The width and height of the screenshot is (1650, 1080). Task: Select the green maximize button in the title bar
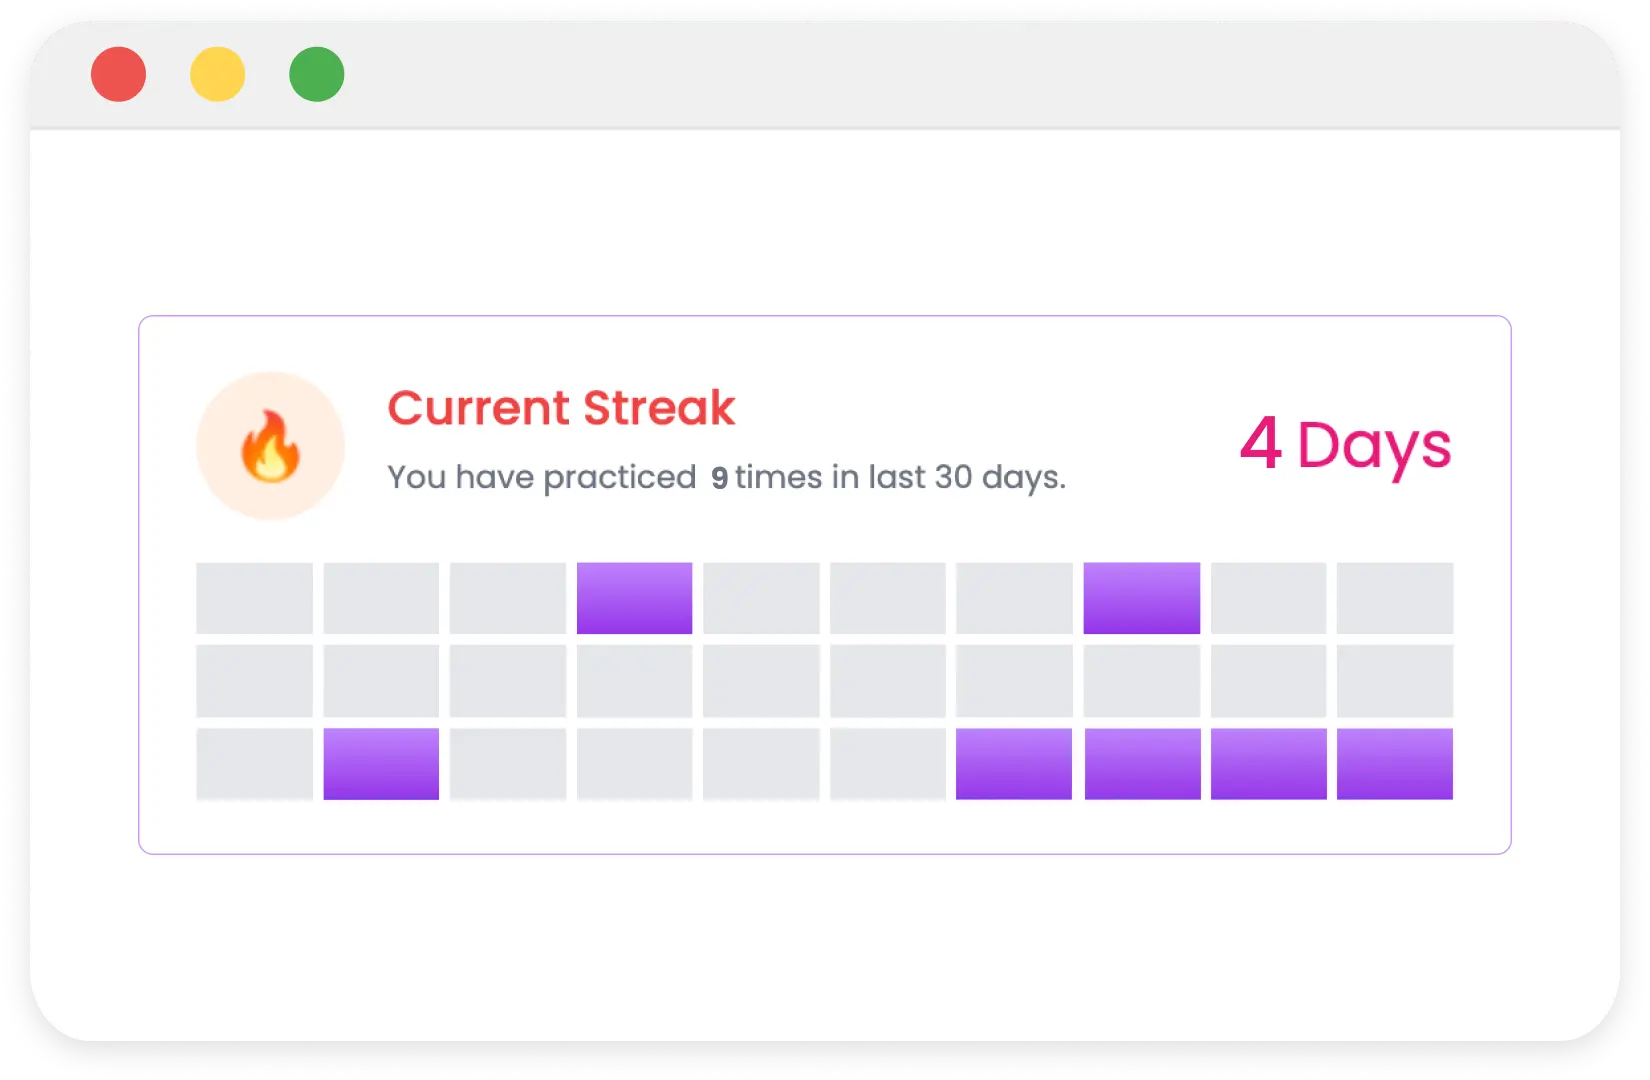[317, 73]
